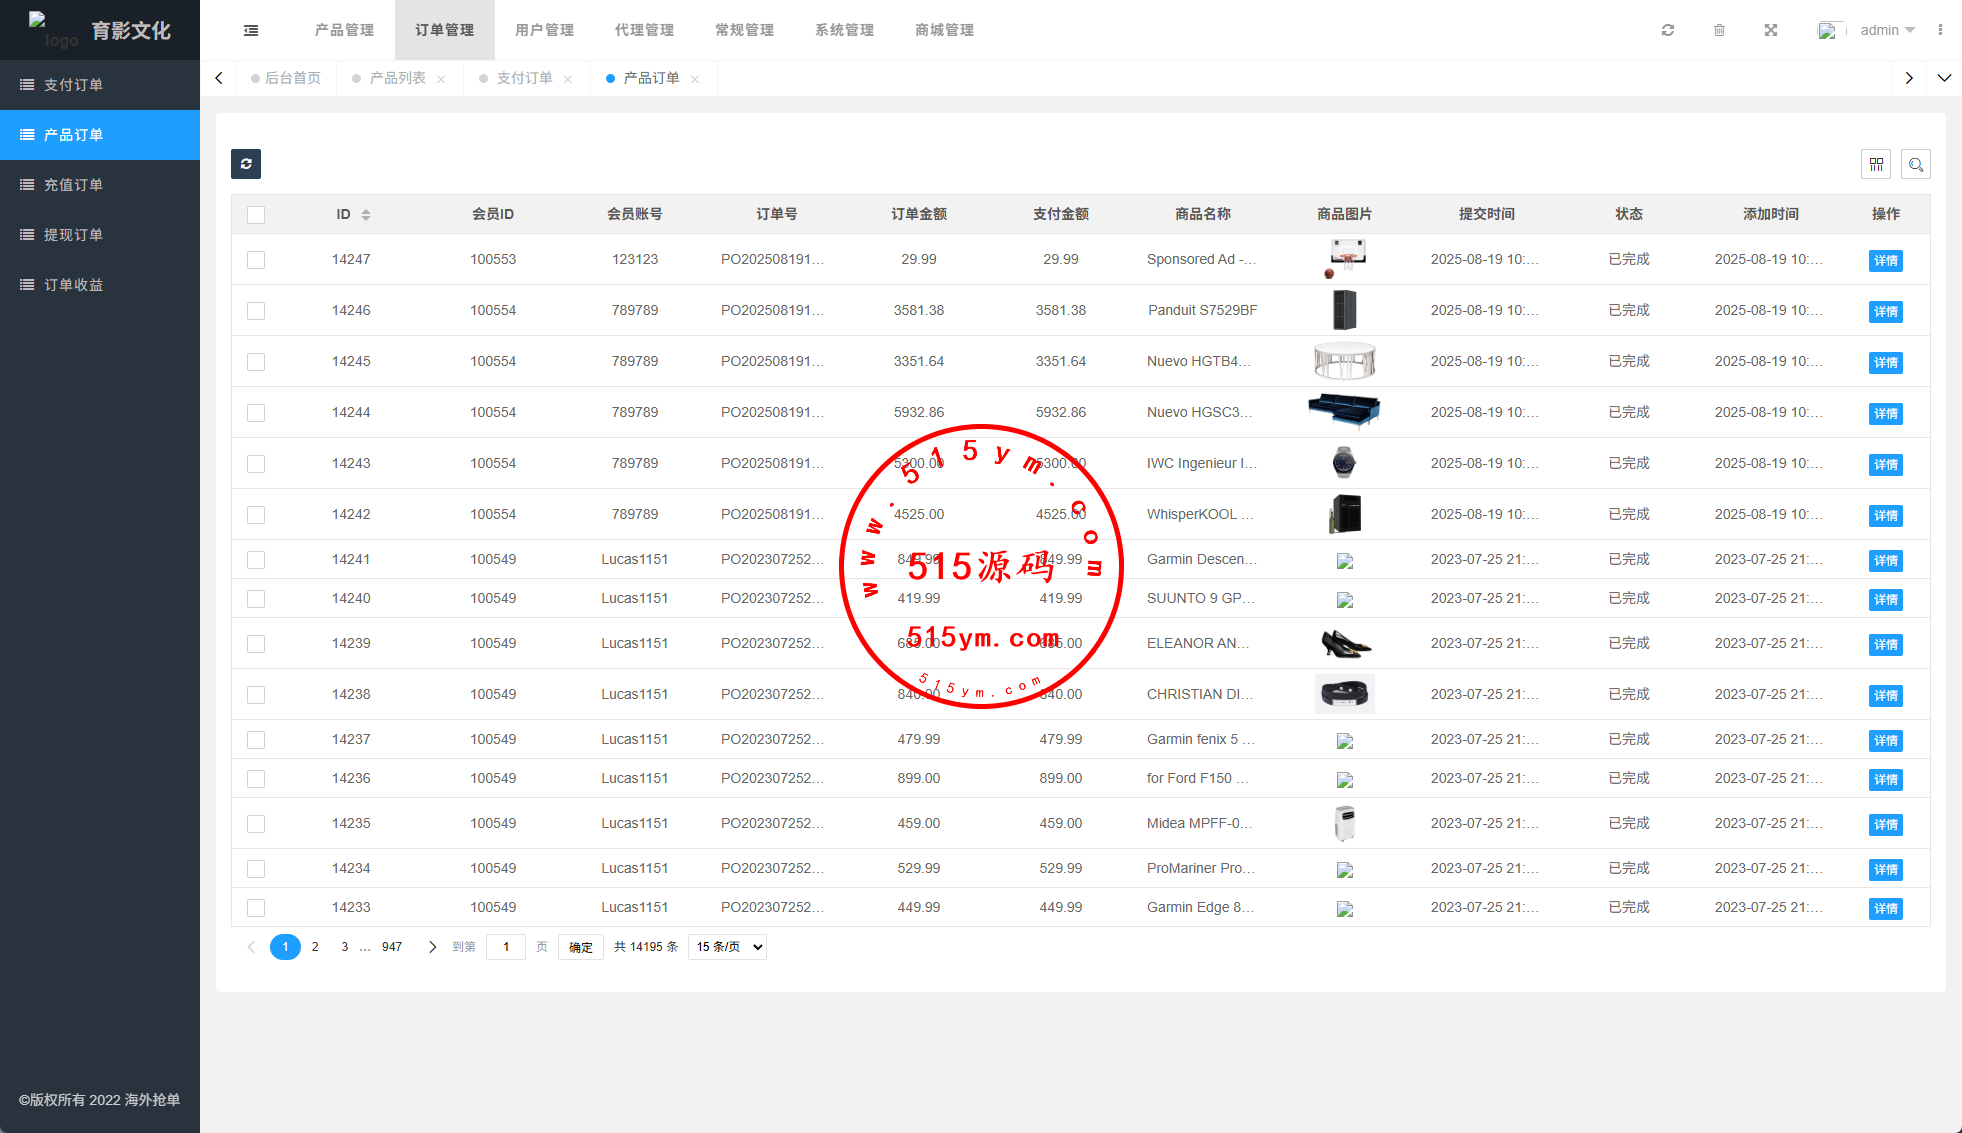Open the 15 条/页 page size dropdown
The width and height of the screenshot is (1962, 1133).
[x=728, y=947]
